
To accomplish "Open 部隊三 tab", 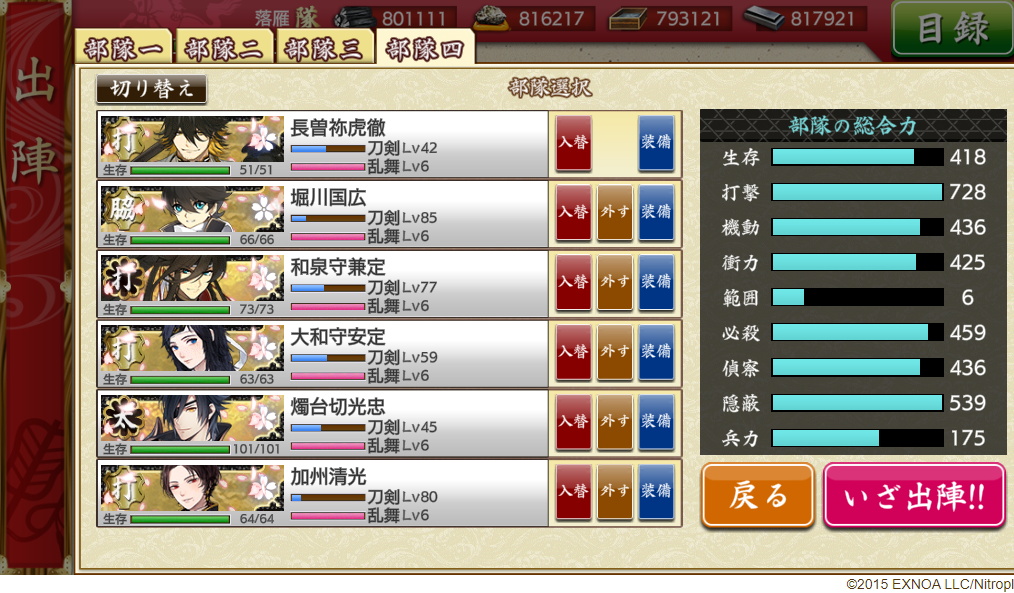I will coord(324,48).
